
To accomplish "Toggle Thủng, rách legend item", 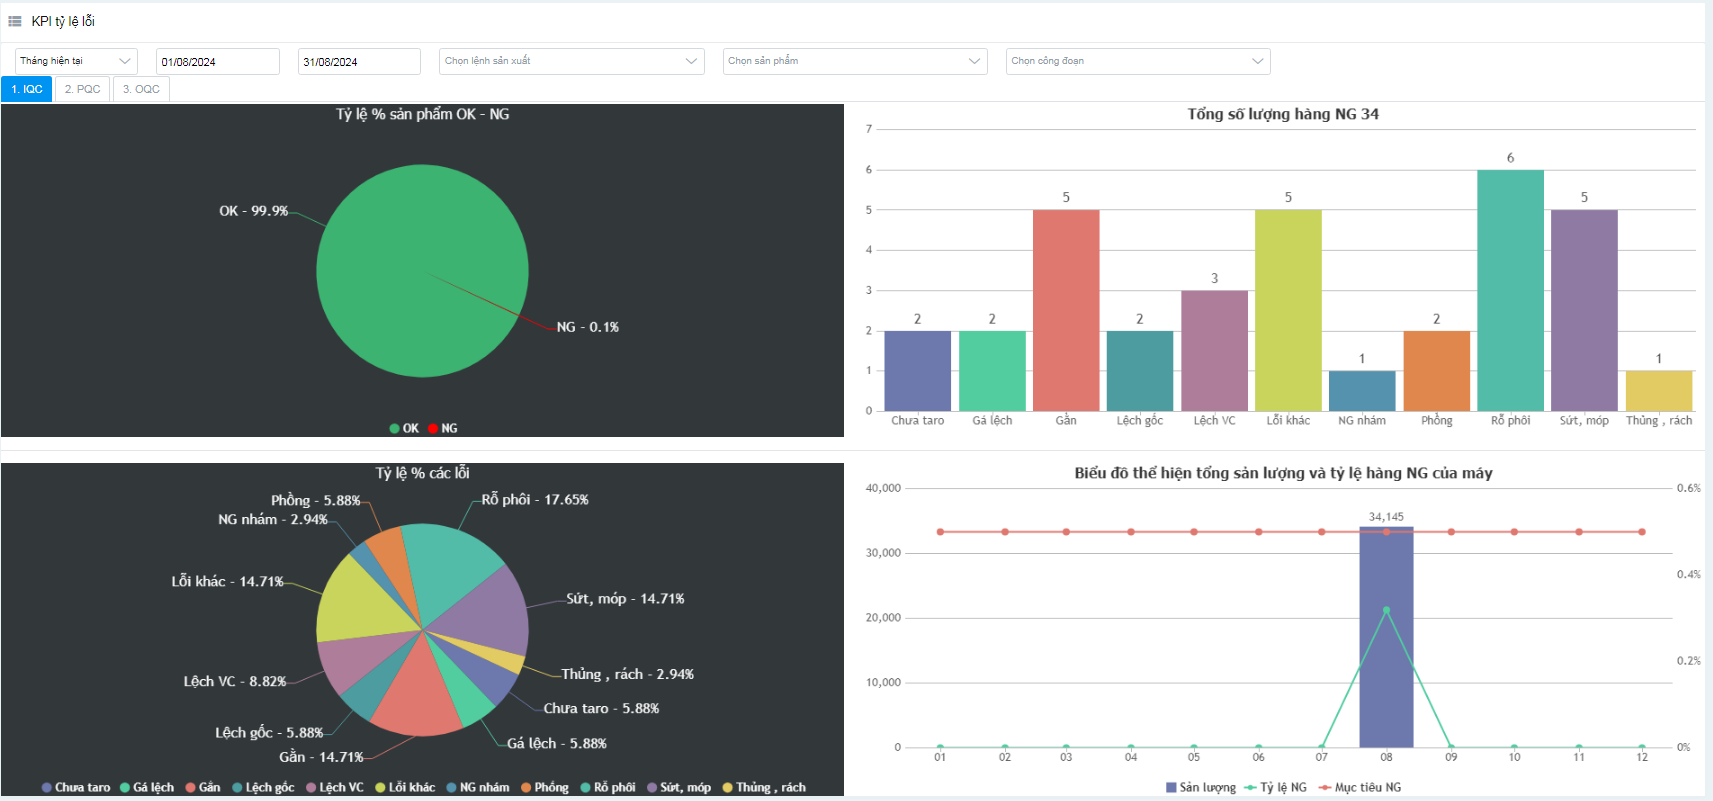I will (764, 787).
